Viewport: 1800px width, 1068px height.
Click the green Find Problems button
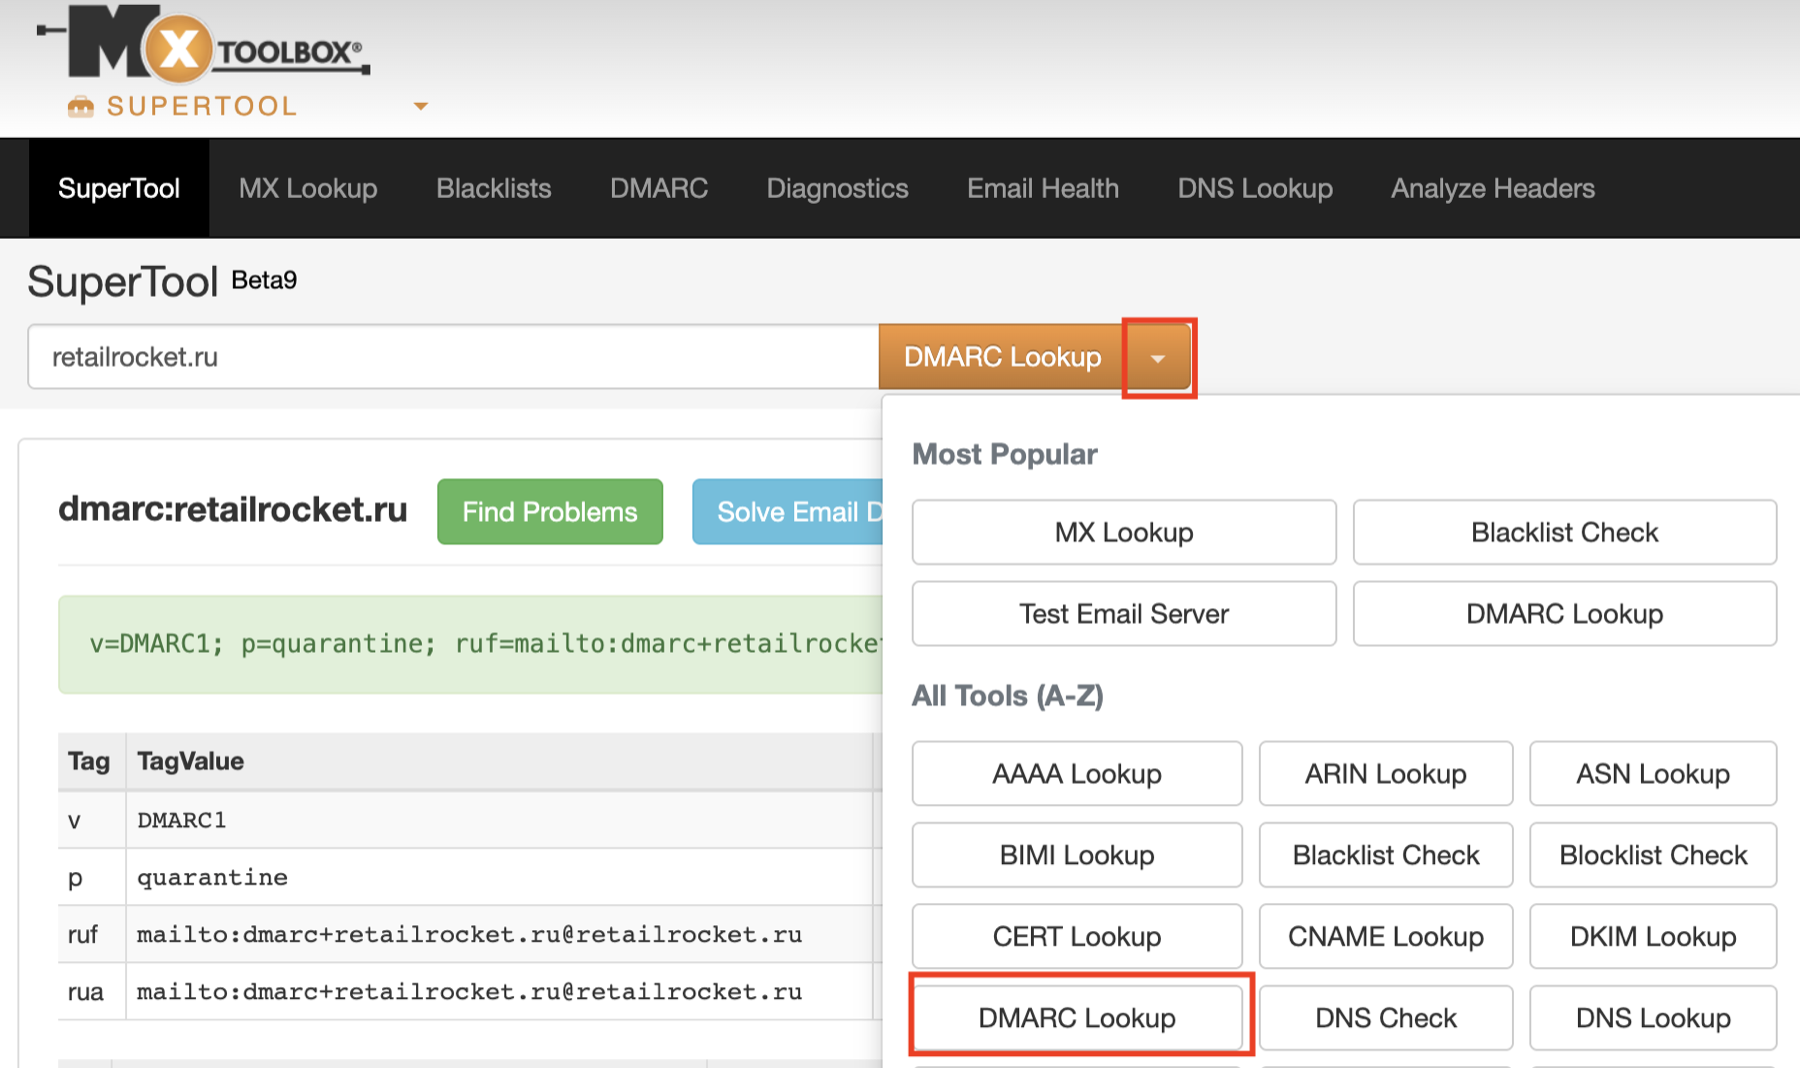point(550,512)
